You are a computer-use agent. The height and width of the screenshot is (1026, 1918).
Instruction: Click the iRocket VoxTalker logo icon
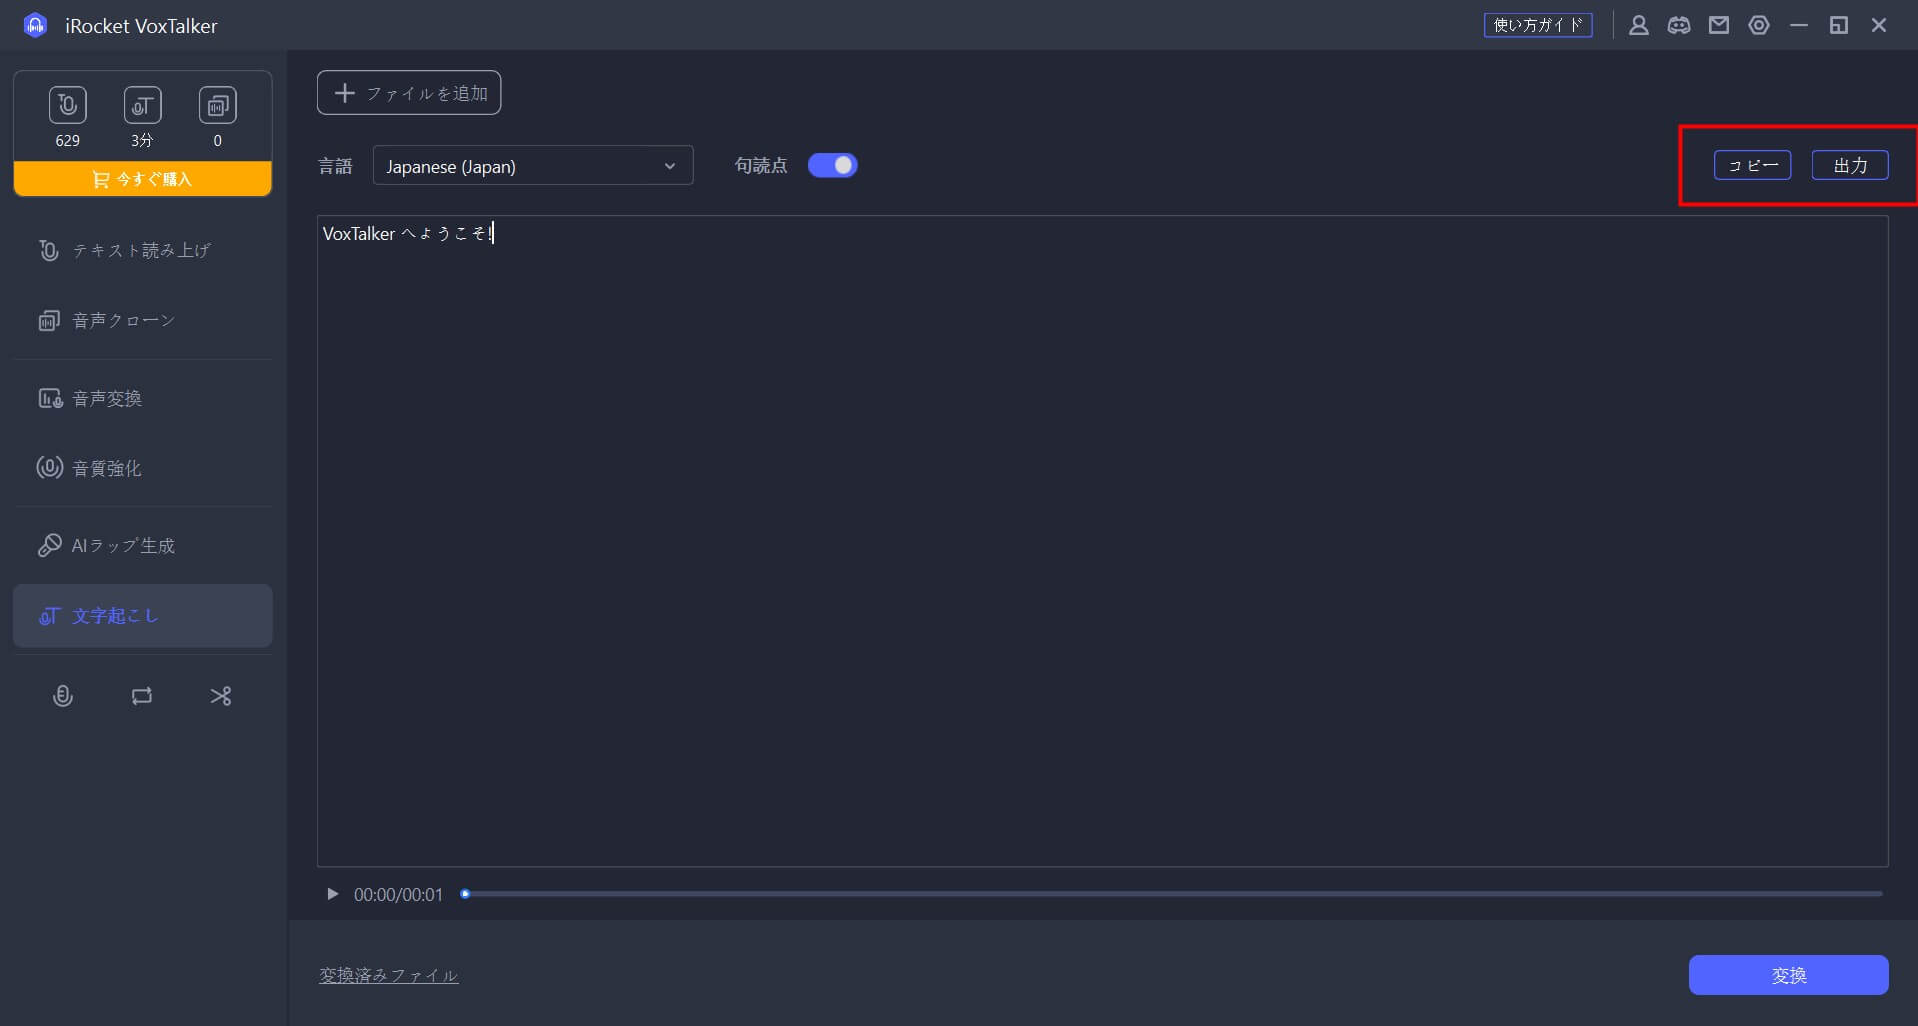(35, 25)
